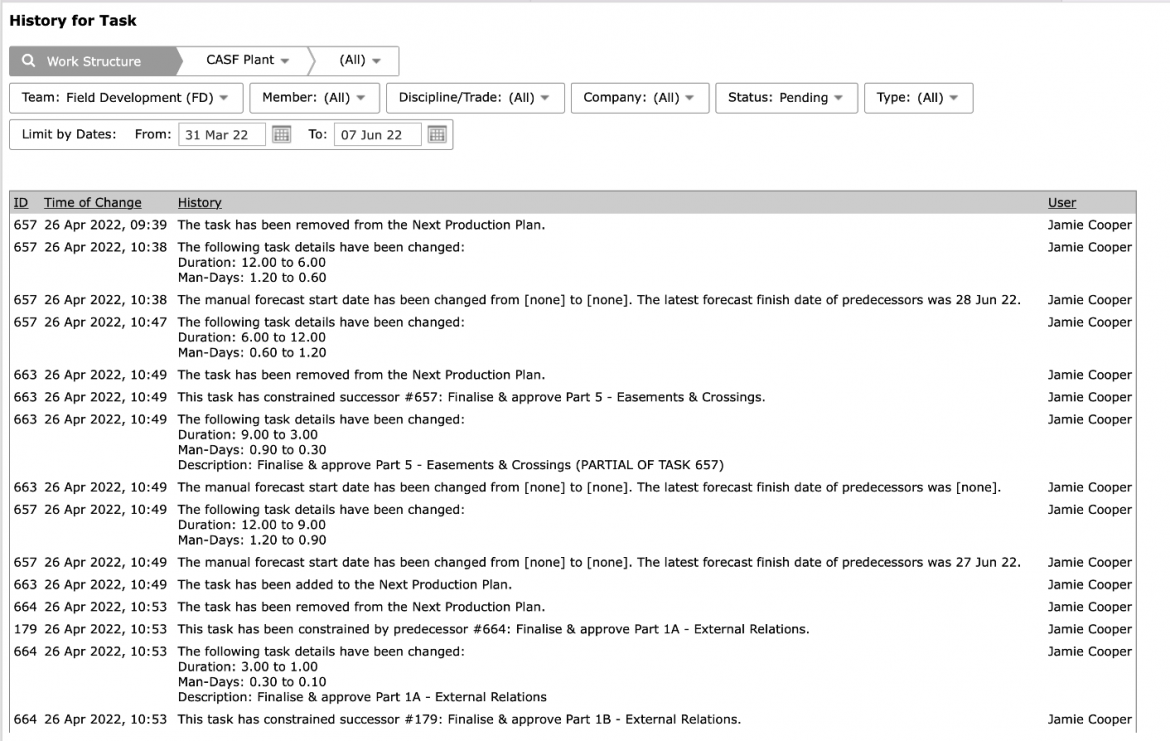Image resolution: width=1170 pixels, height=741 pixels.
Task: Change the Status: Pending filter
Action: pos(786,98)
